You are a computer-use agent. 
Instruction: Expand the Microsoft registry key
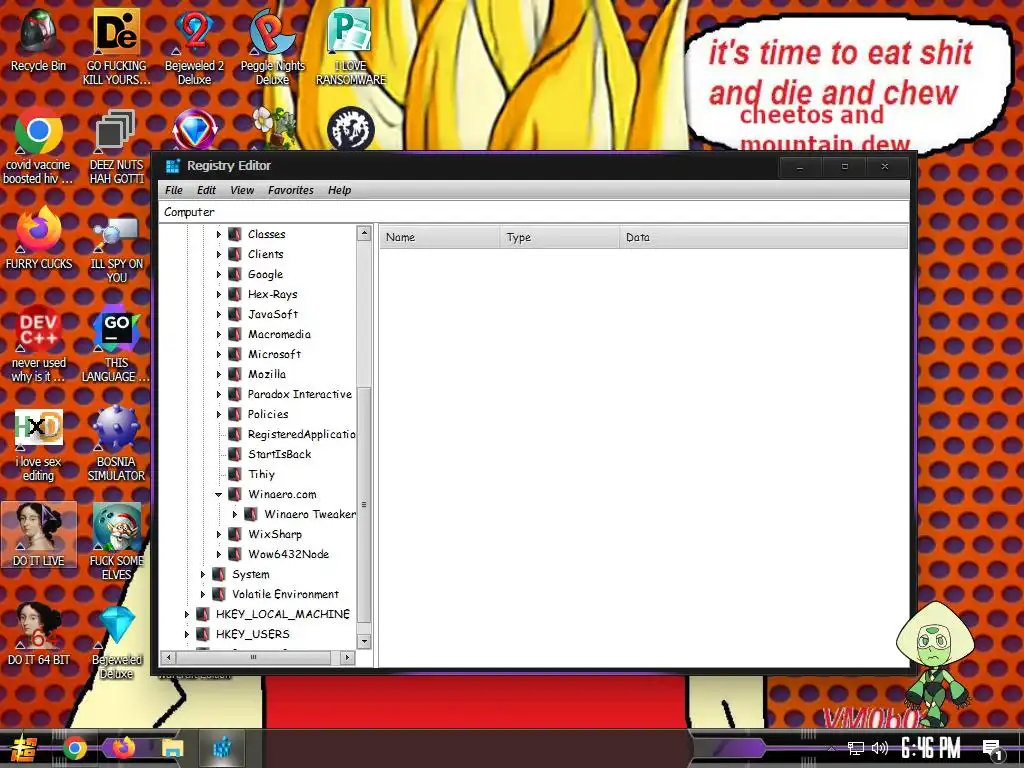(x=219, y=354)
